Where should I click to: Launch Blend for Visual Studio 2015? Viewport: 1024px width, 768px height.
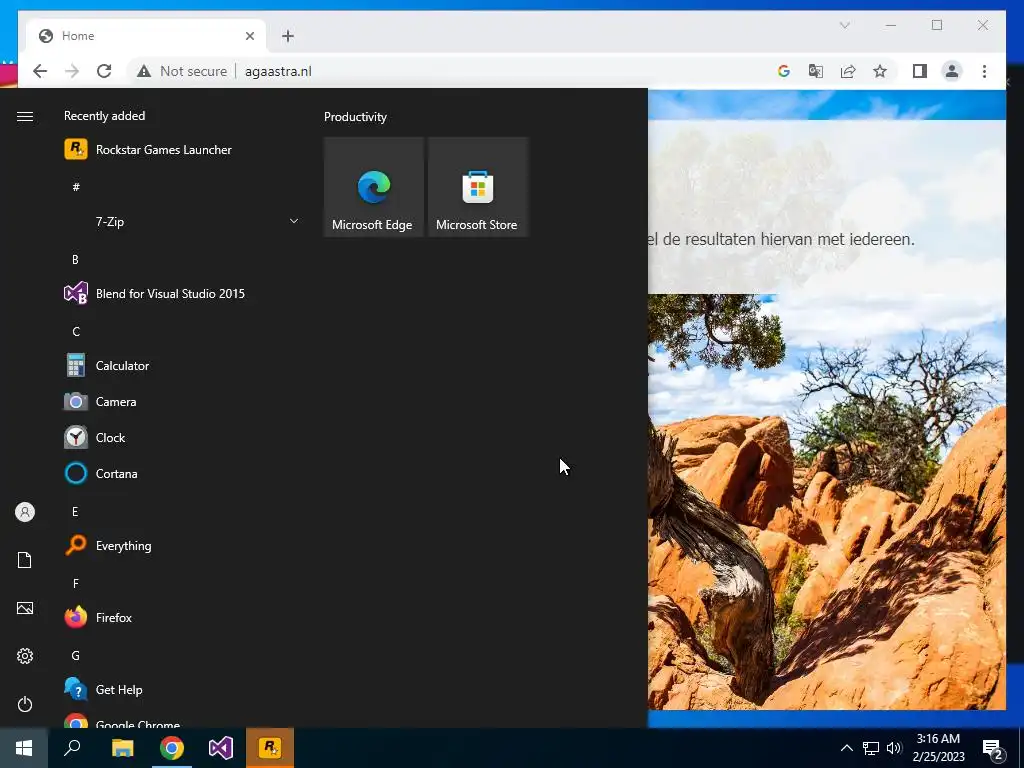point(182,294)
